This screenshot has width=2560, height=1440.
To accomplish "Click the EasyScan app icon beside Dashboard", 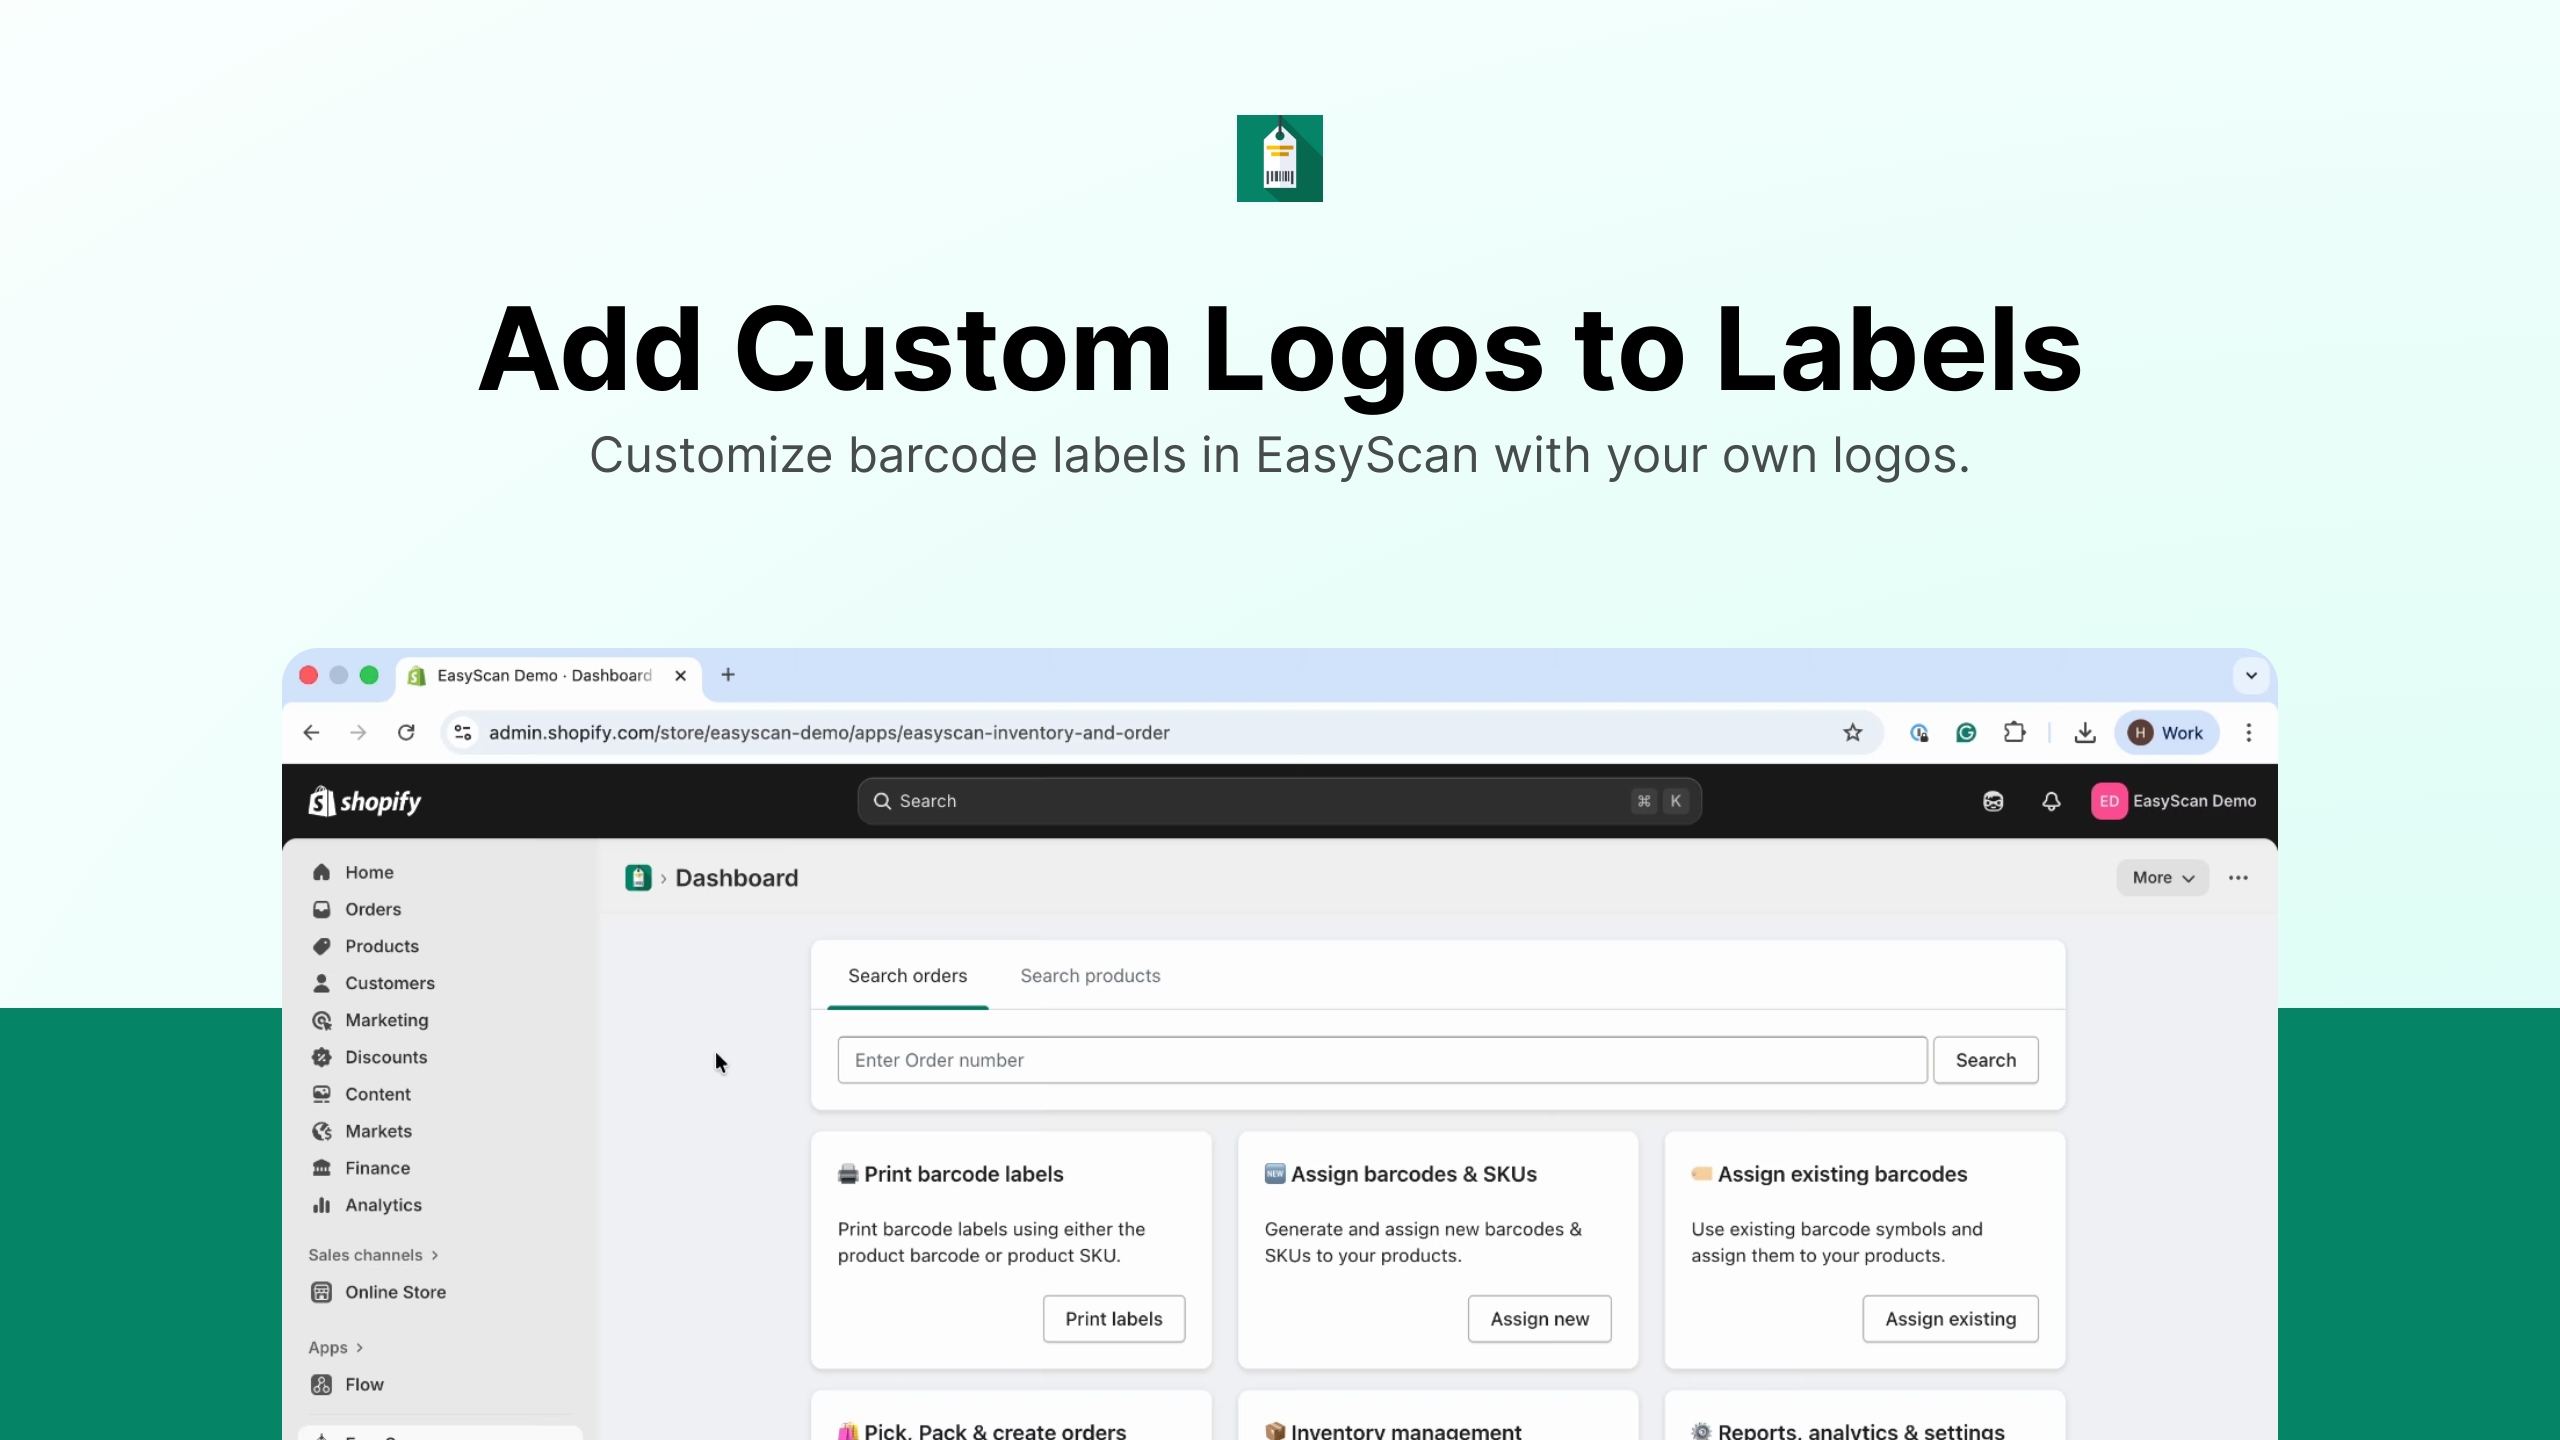I will pos(638,878).
